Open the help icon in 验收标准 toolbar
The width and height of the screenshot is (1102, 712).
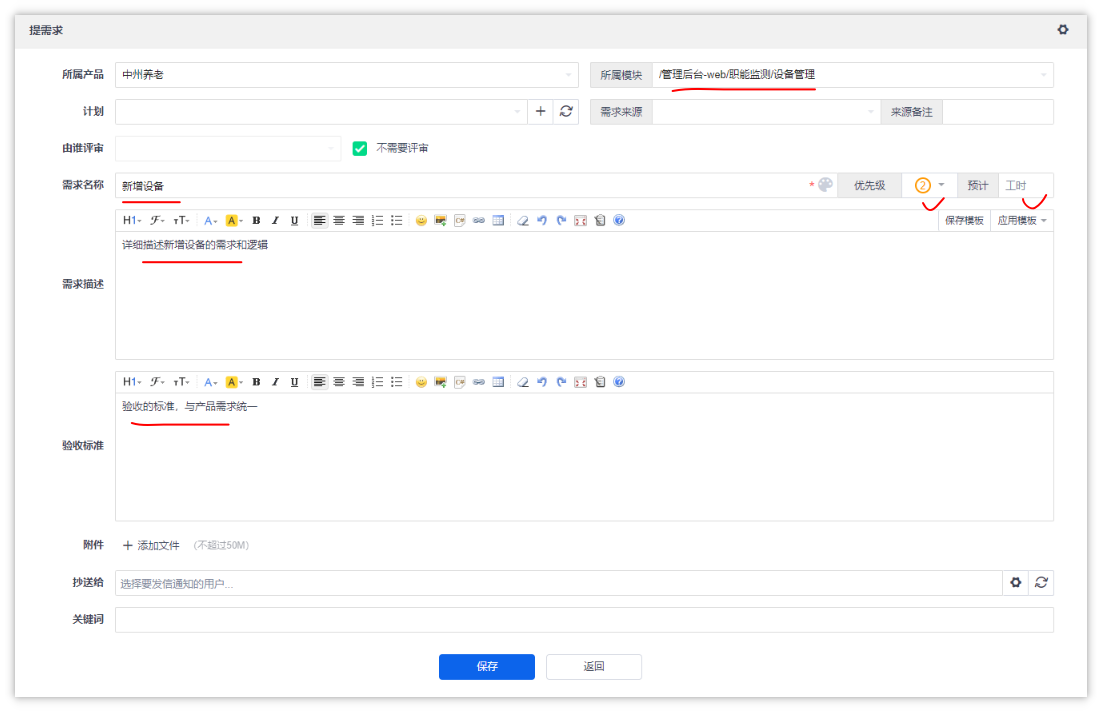tap(619, 382)
